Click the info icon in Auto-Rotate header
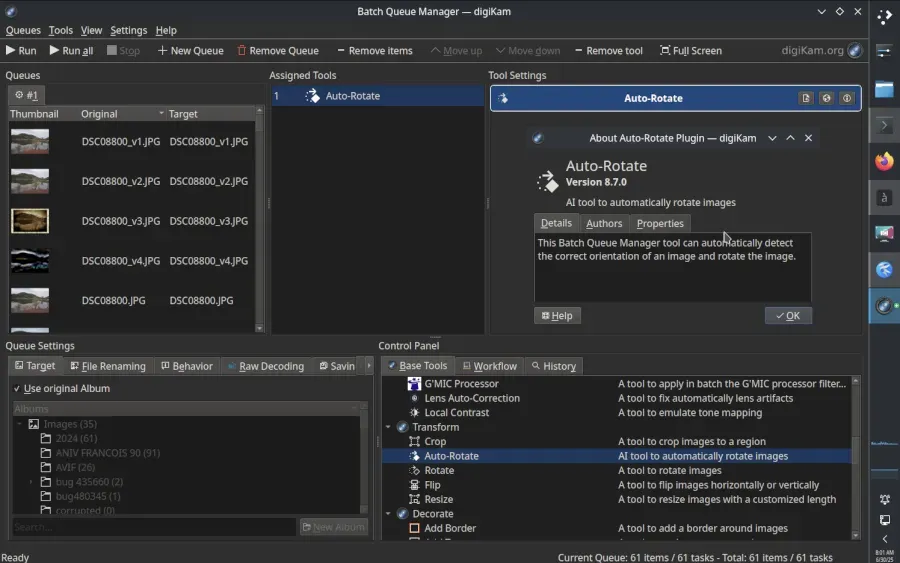 coord(847,98)
